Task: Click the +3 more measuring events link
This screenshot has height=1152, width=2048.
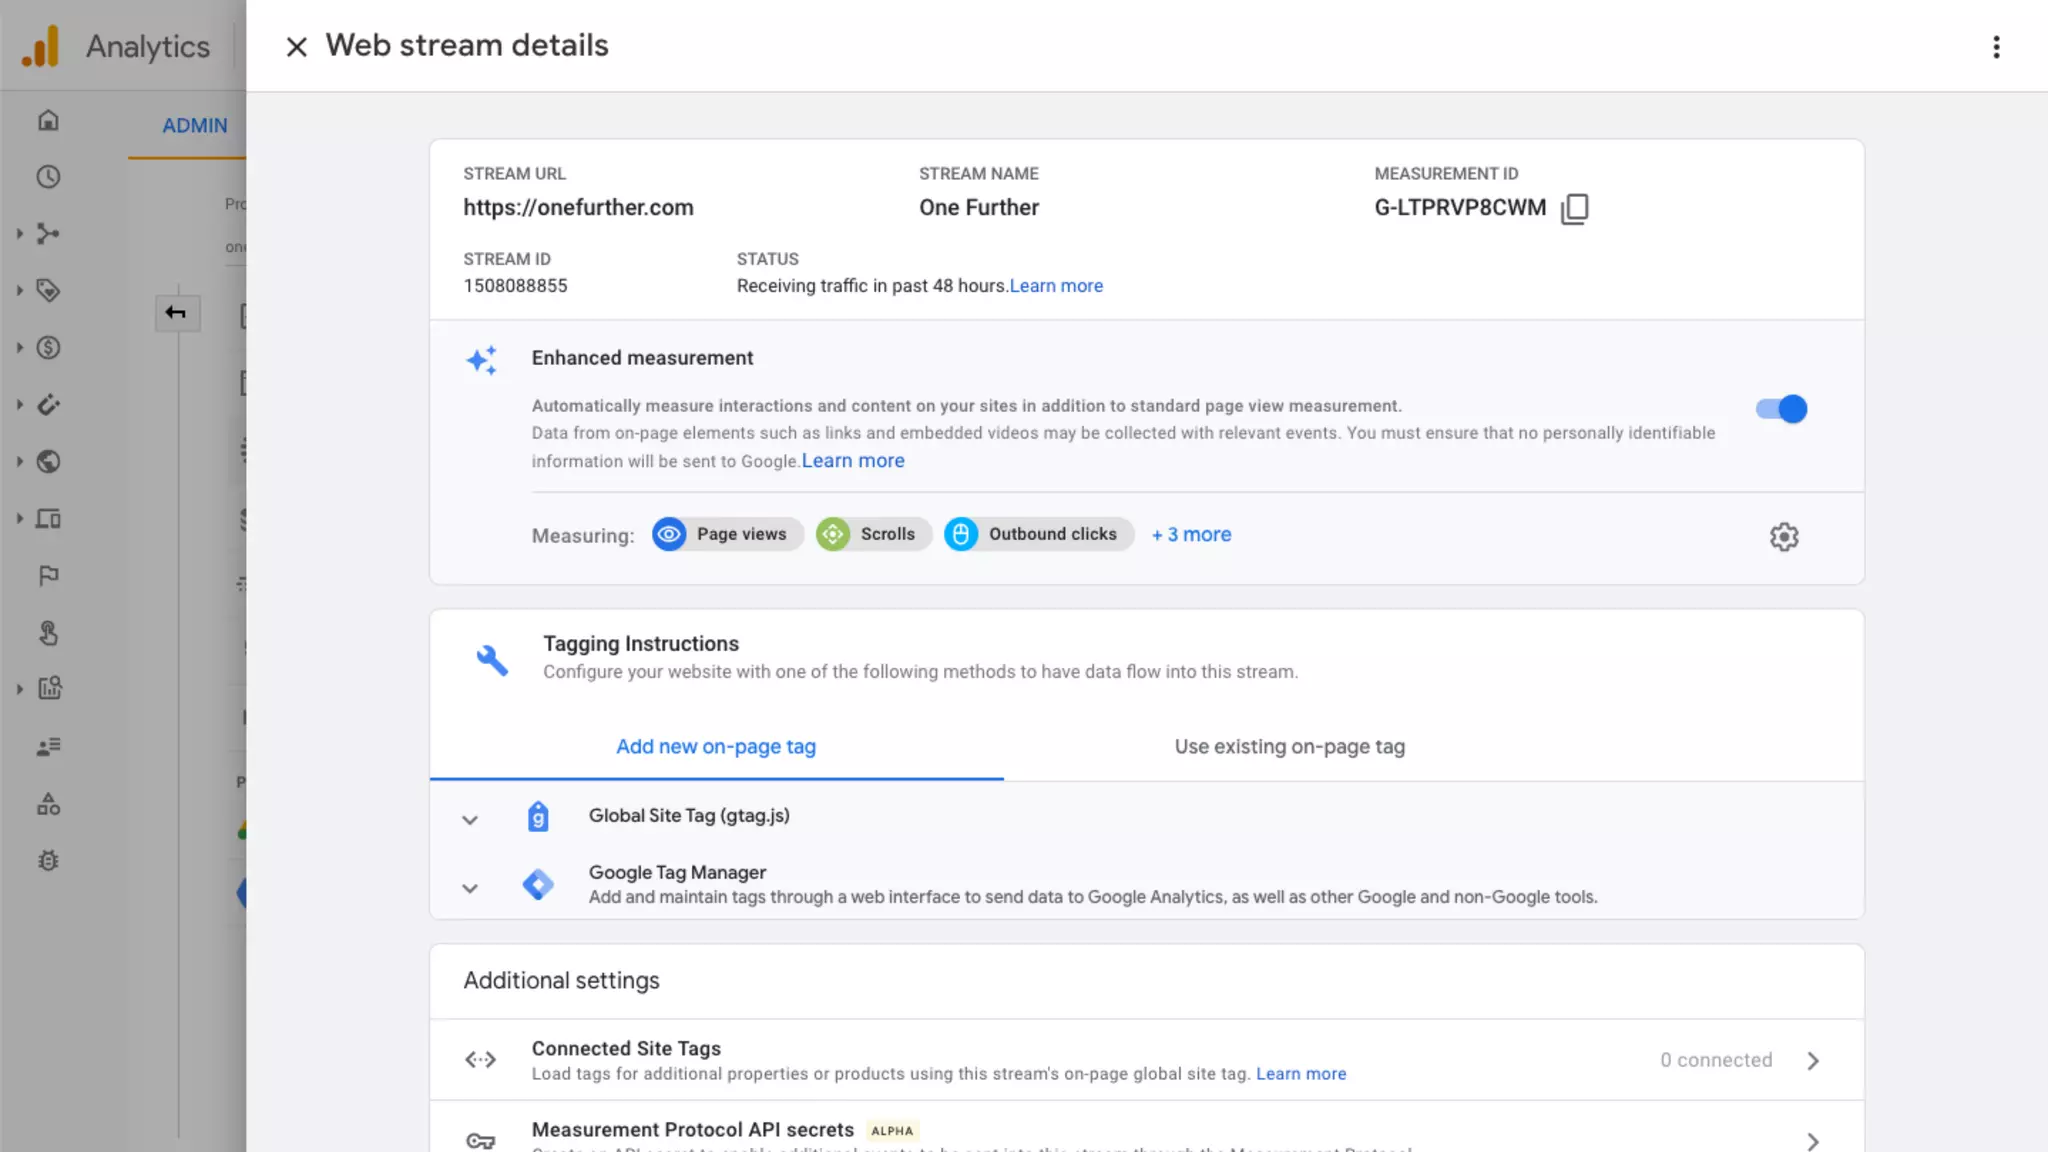Action: [1191, 535]
